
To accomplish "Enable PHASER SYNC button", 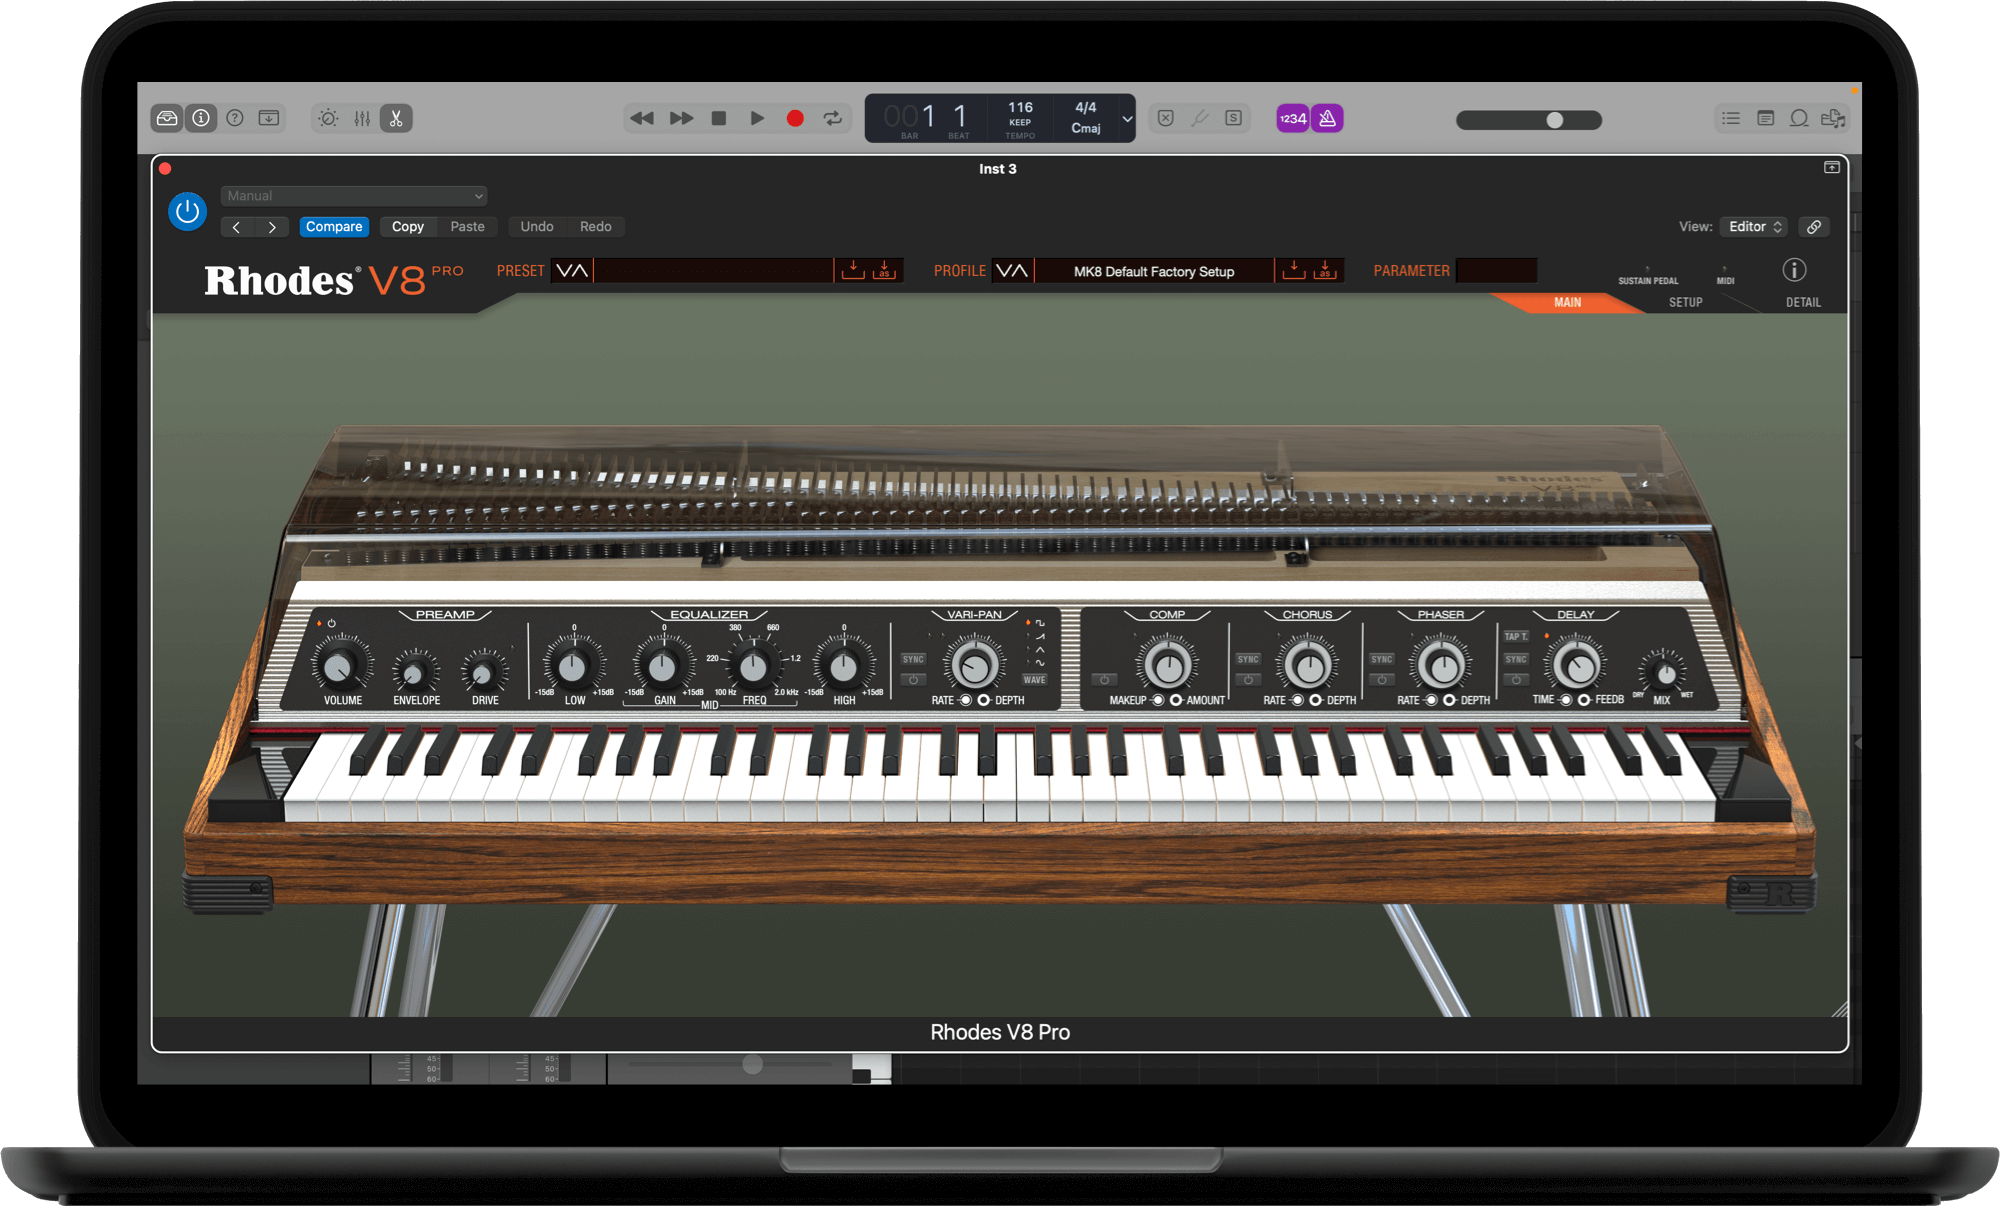I will point(1382,659).
